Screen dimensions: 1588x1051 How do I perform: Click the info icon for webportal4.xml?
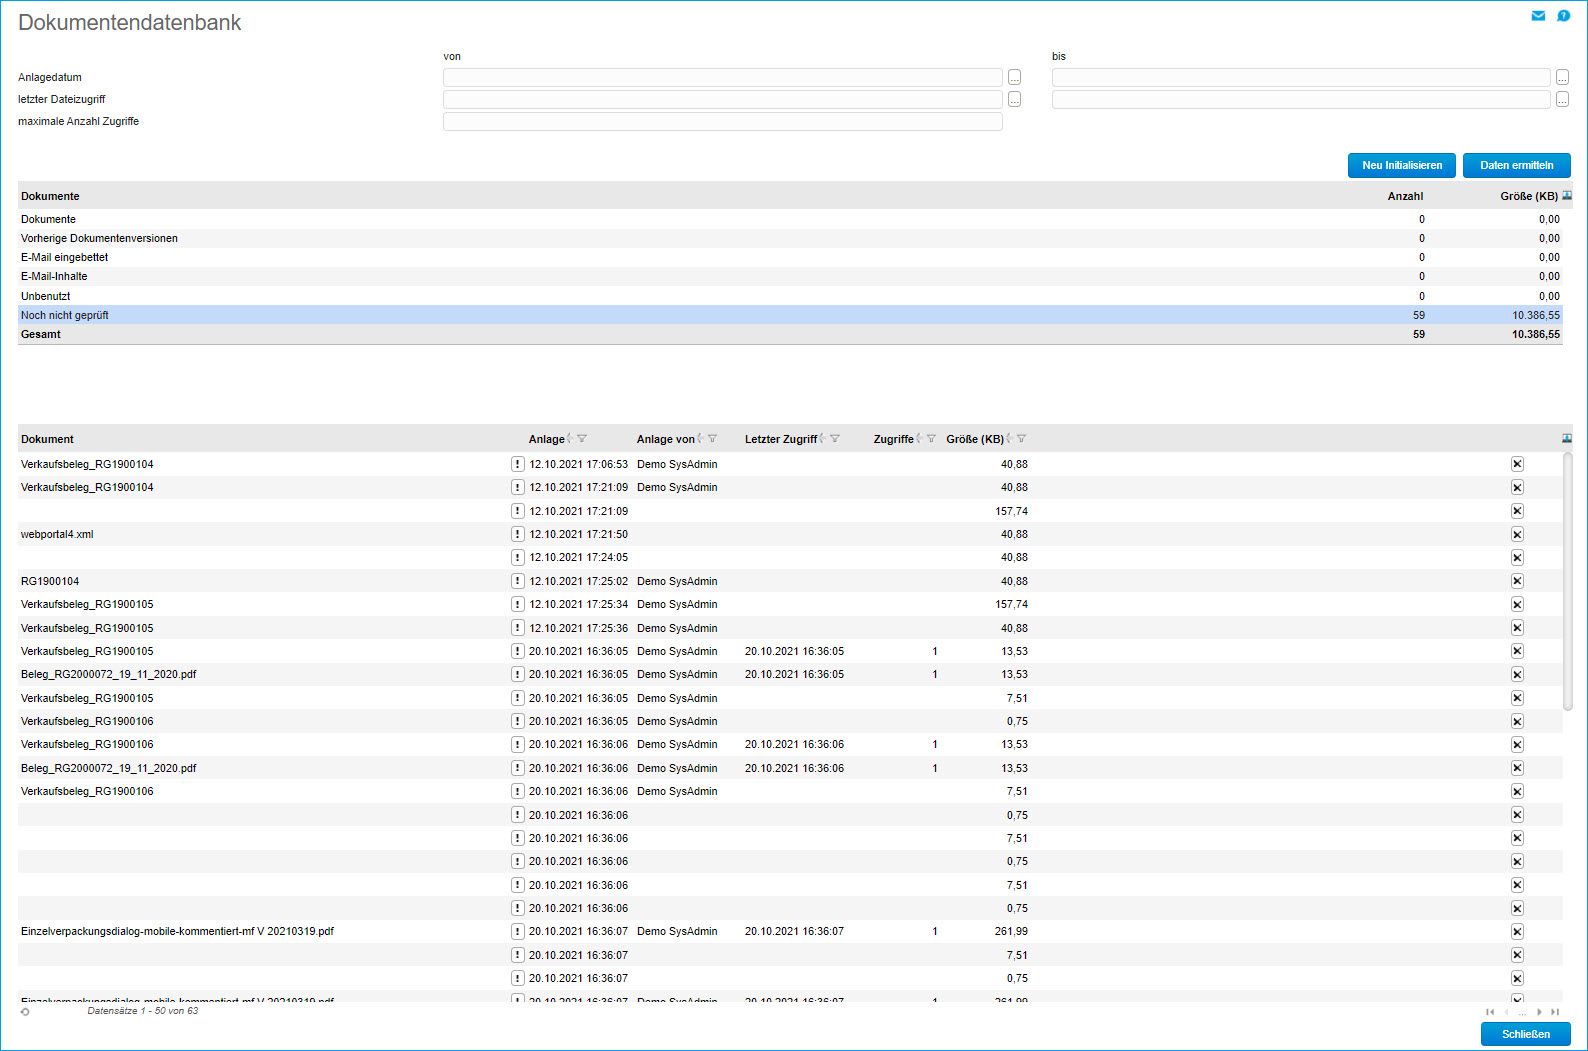coord(517,534)
